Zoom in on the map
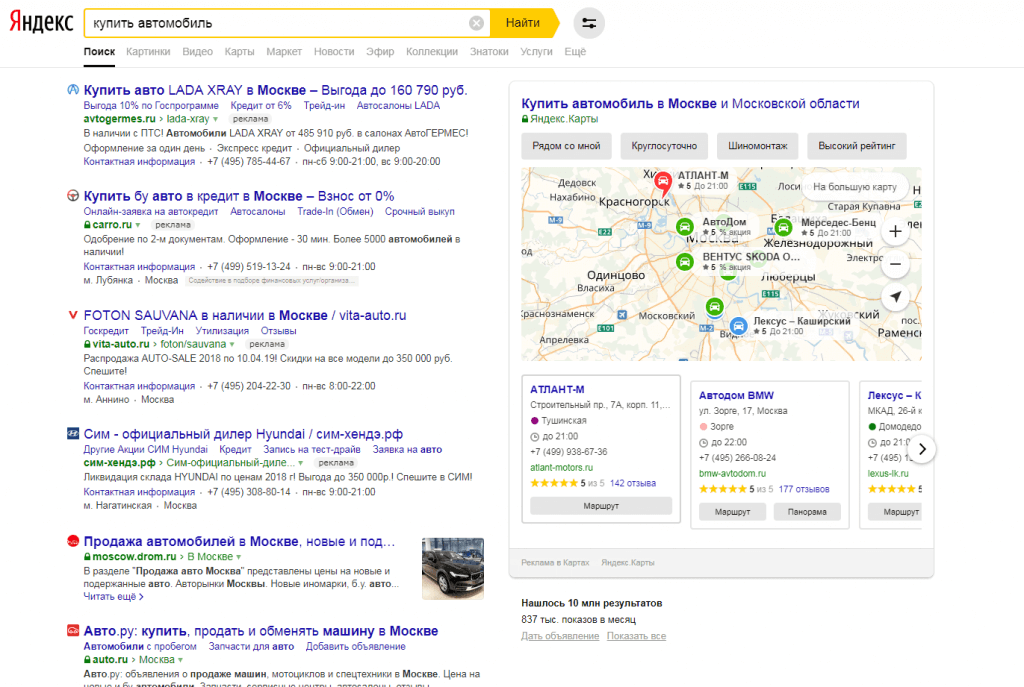 894,232
